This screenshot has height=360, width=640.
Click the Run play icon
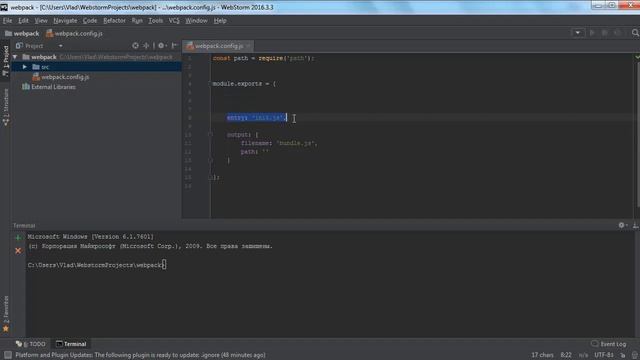point(592,33)
